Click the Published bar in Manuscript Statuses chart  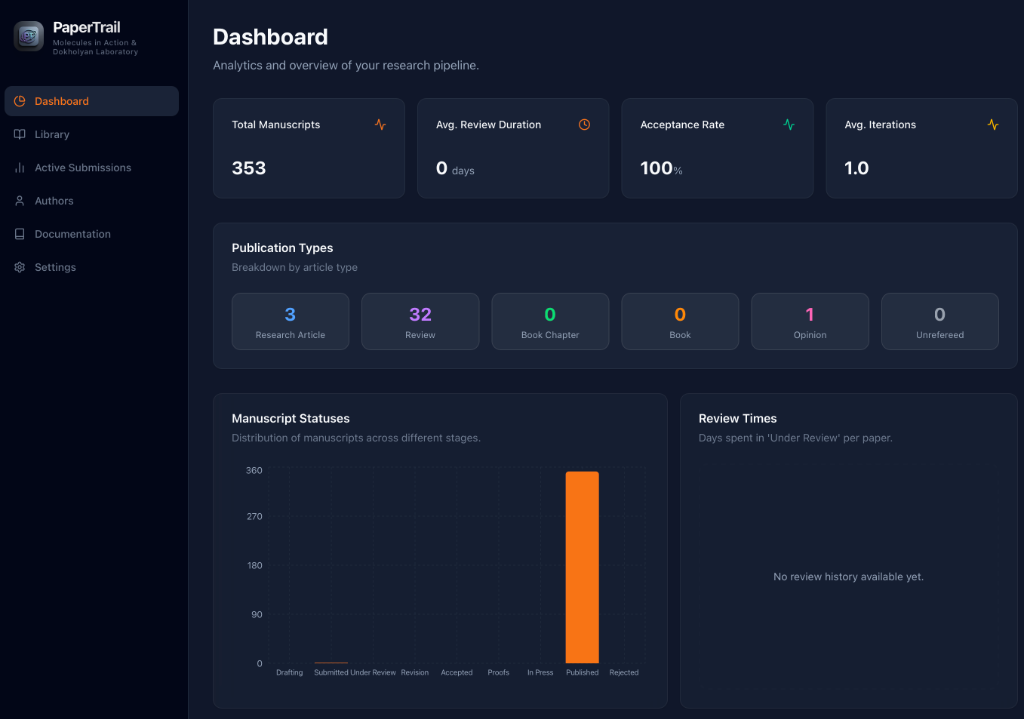[x=582, y=565]
